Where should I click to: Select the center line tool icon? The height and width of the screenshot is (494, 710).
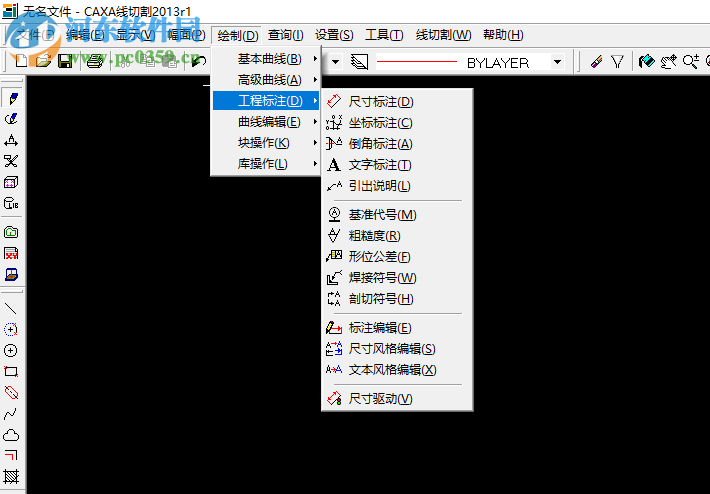click(x=11, y=393)
